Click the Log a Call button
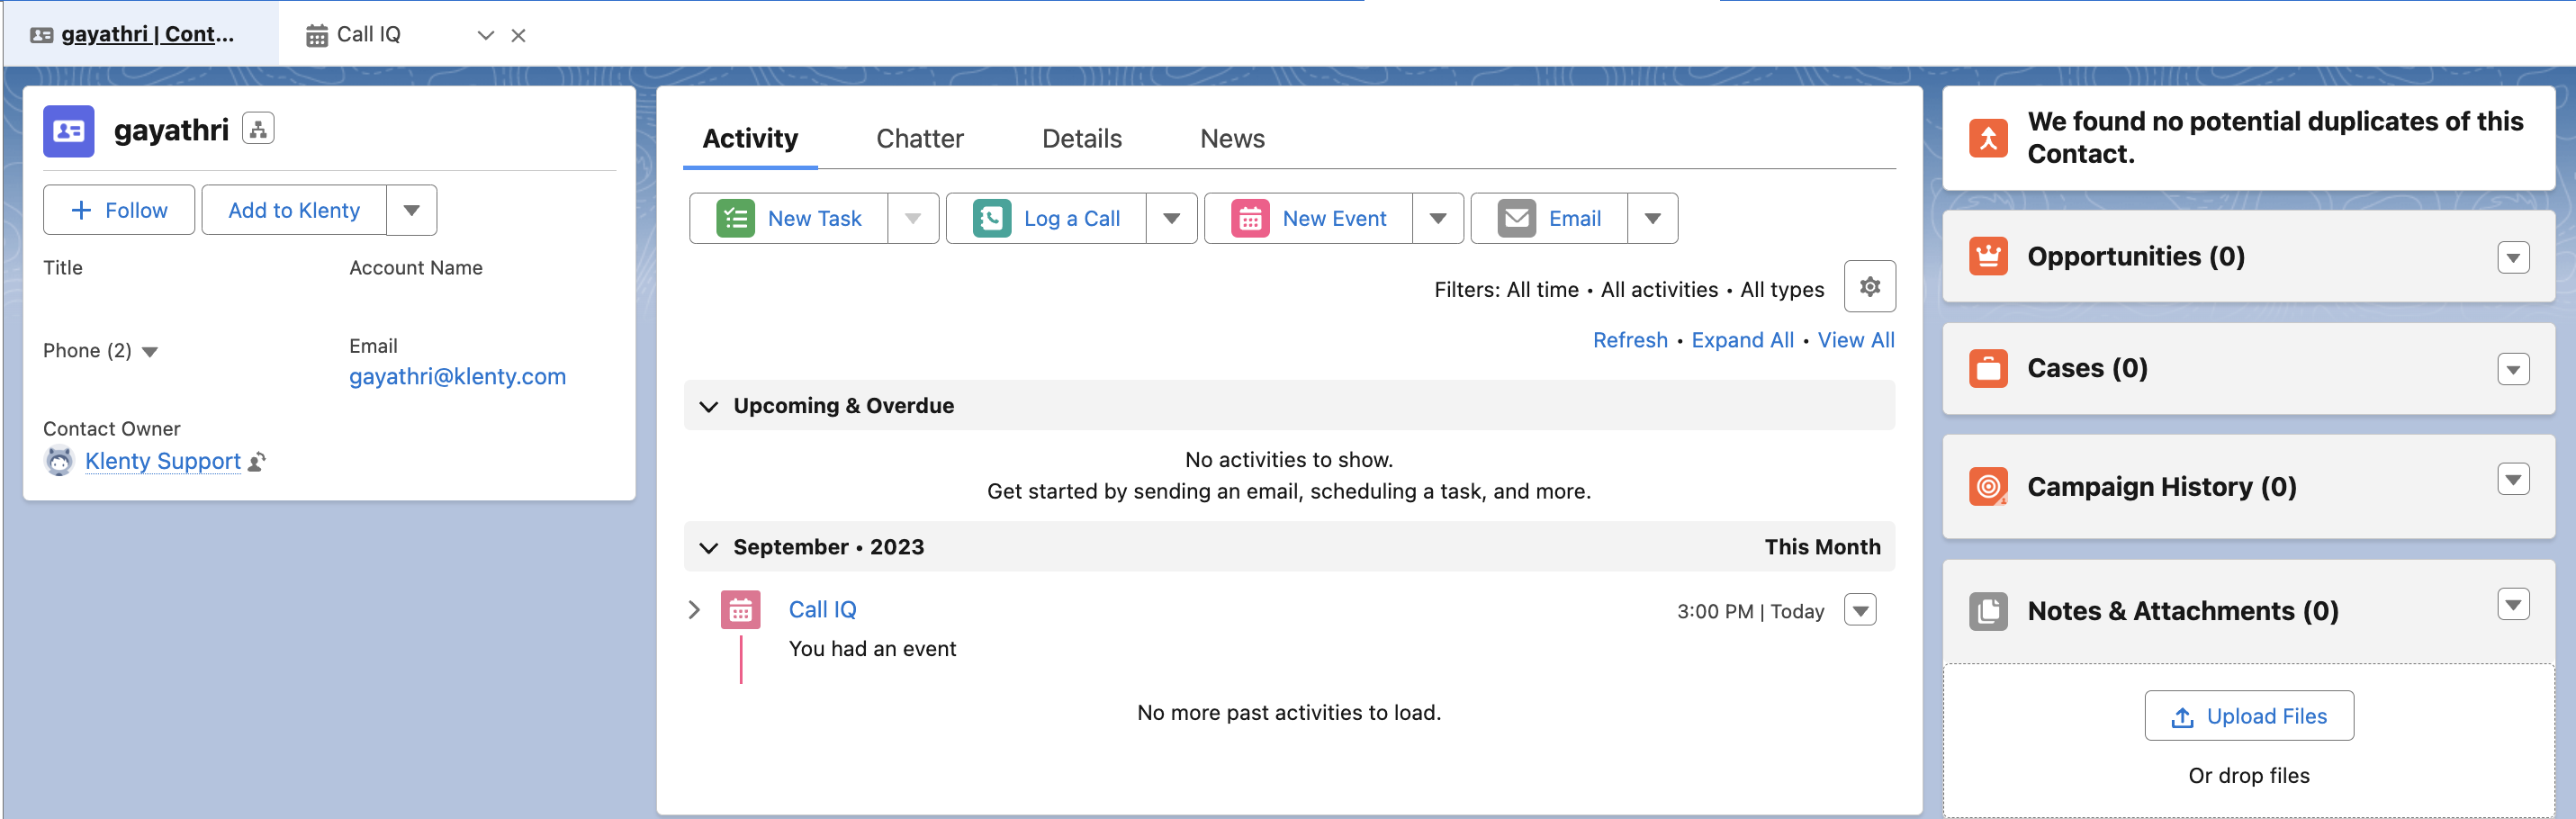This screenshot has height=819, width=2576. click(x=1046, y=218)
